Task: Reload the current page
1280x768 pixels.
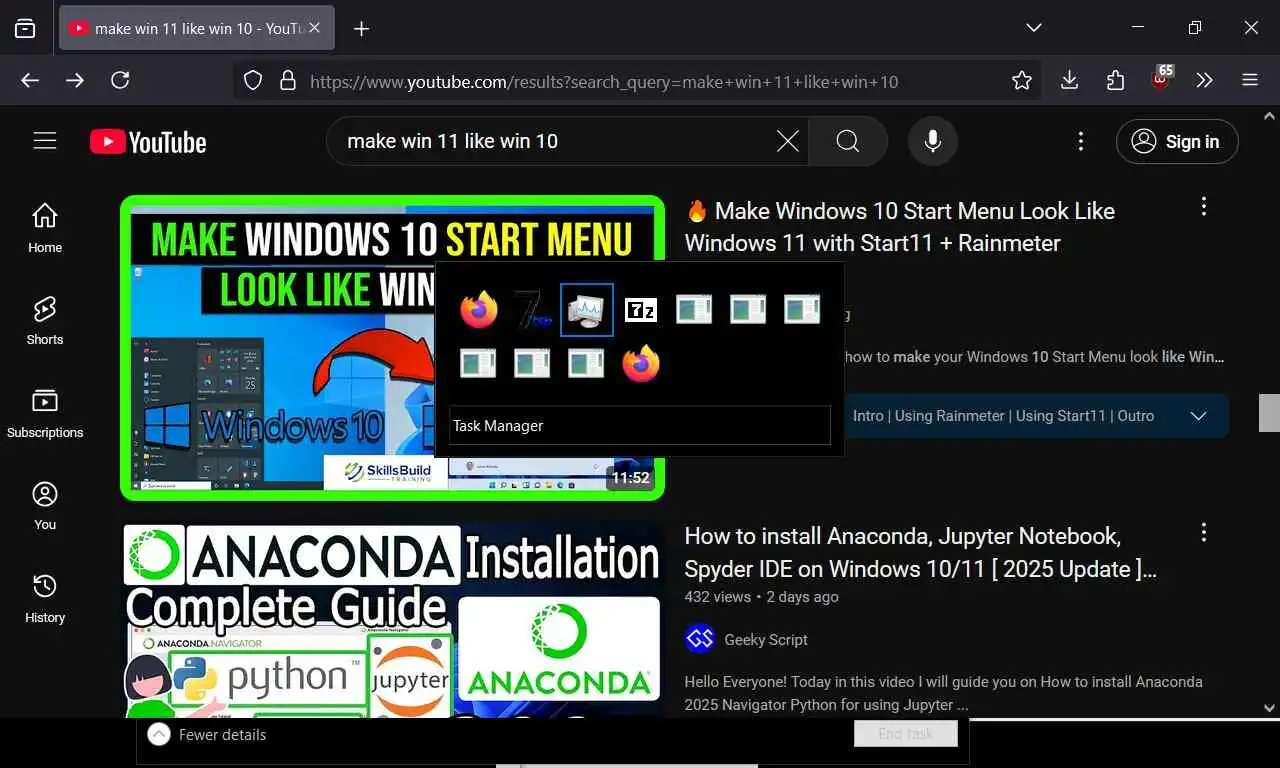Action: point(120,80)
